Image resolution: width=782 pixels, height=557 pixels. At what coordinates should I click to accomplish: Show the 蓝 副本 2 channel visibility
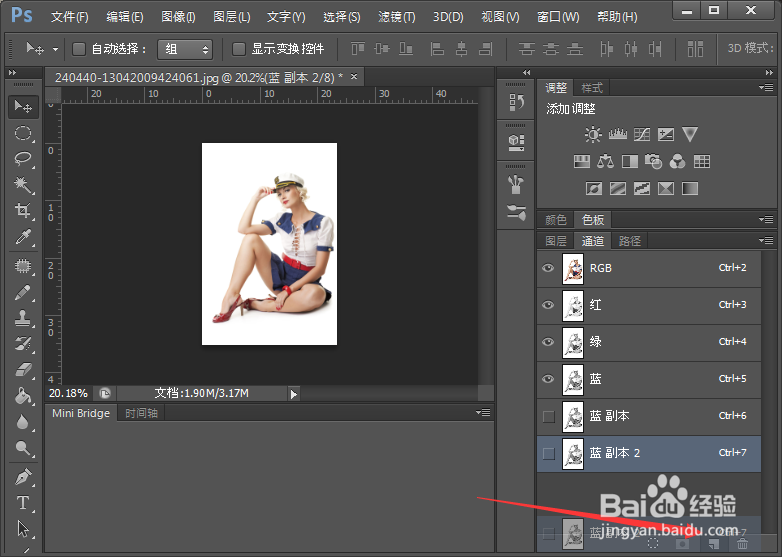(549, 453)
